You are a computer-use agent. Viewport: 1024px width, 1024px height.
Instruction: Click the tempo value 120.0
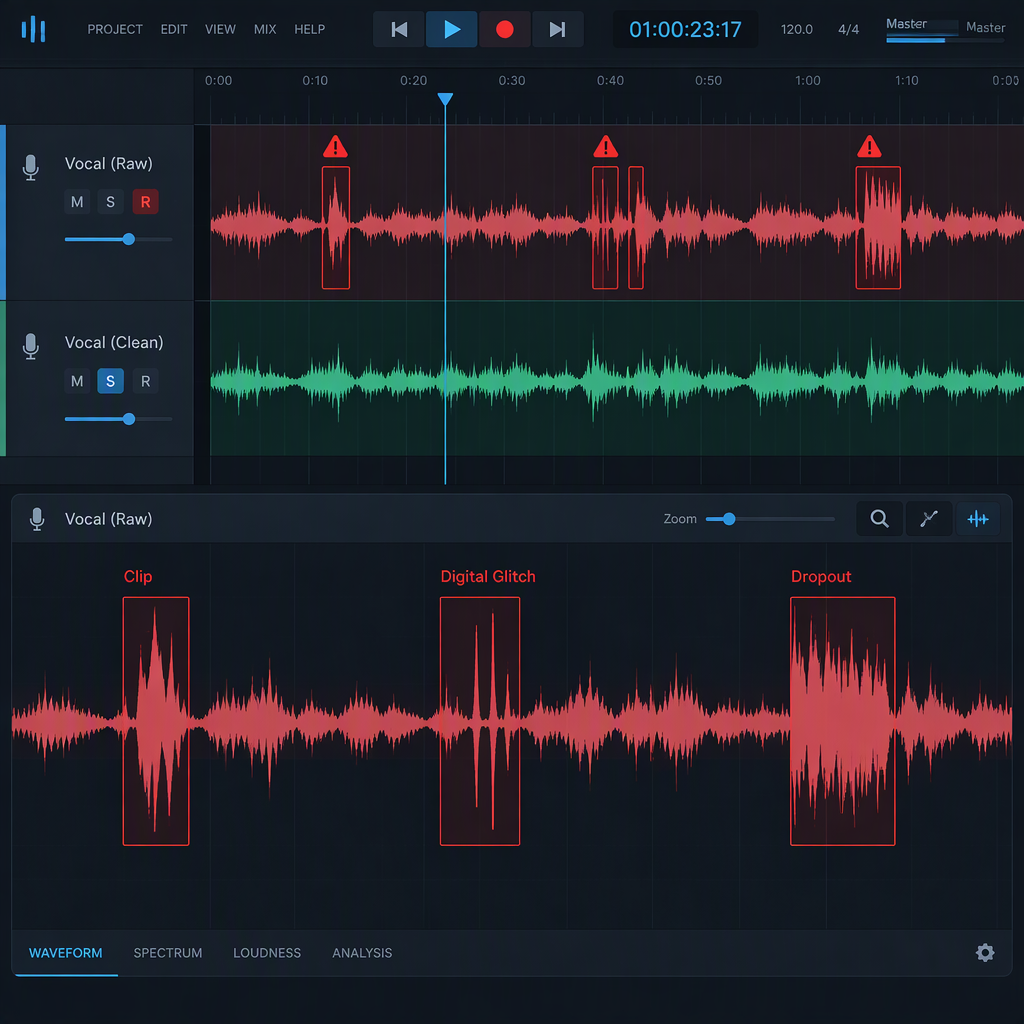pyautogui.click(x=797, y=29)
